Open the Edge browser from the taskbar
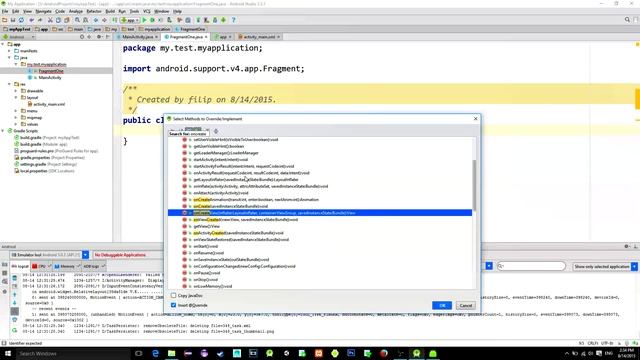Screen dimensions: 640x360 click(x=156, y=353)
